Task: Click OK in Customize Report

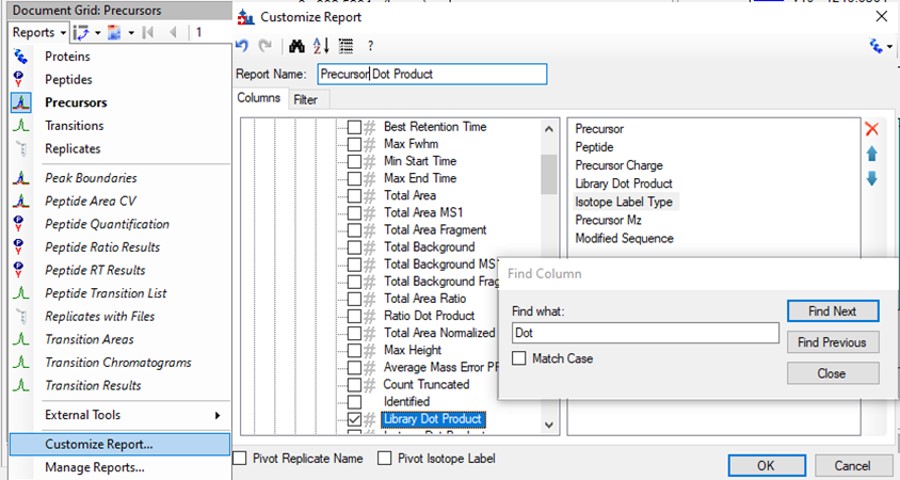Action: point(767,466)
